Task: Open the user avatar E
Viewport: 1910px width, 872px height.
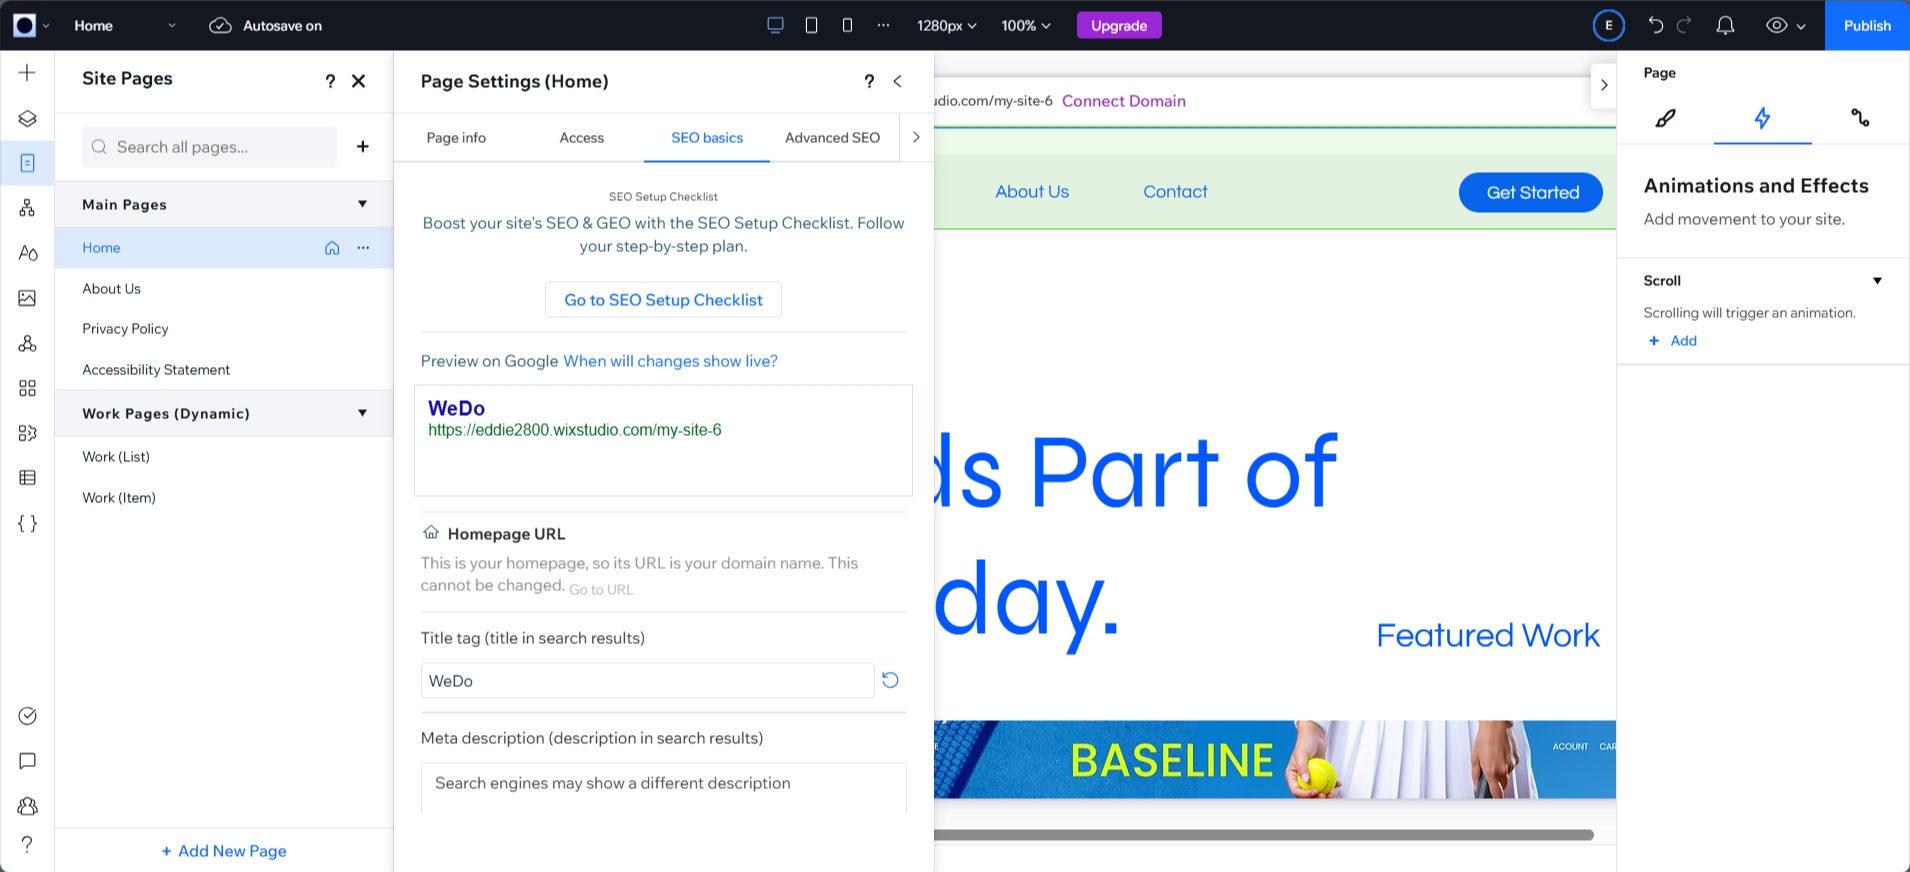Action: point(1608,25)
